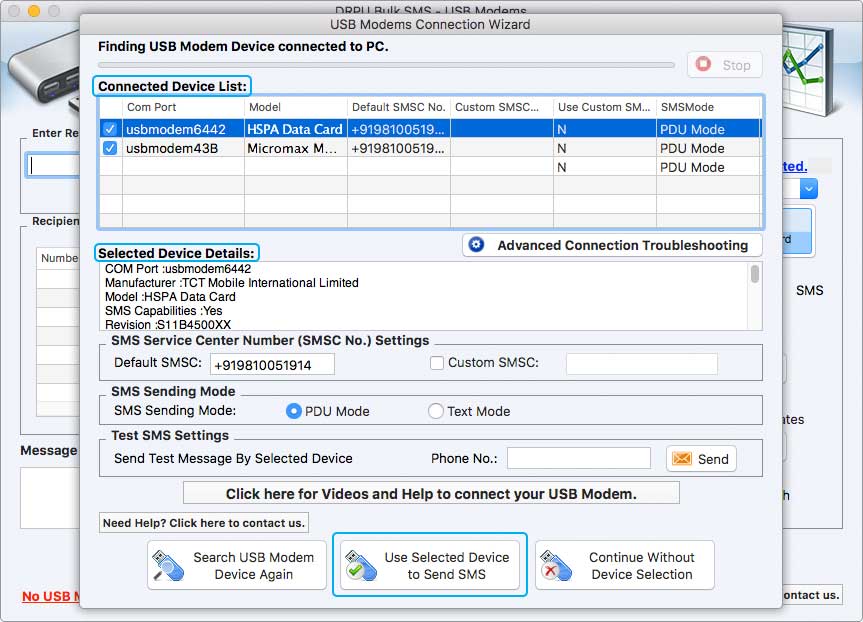This screenshot has height=622, width=863.
Task: Click the Use Custom SM... column header
Action: pyautogui.click(x=604, y=107)
